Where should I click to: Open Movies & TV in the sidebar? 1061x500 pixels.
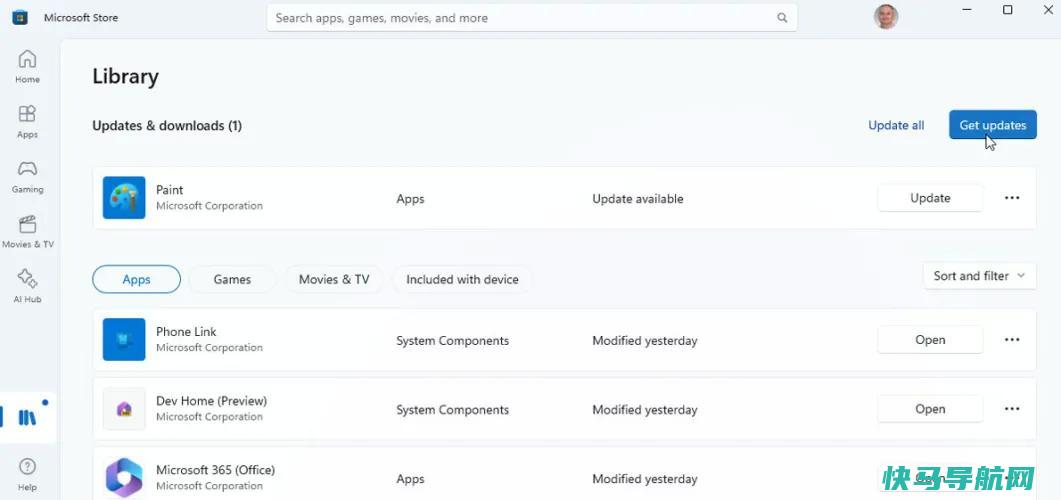27,231
